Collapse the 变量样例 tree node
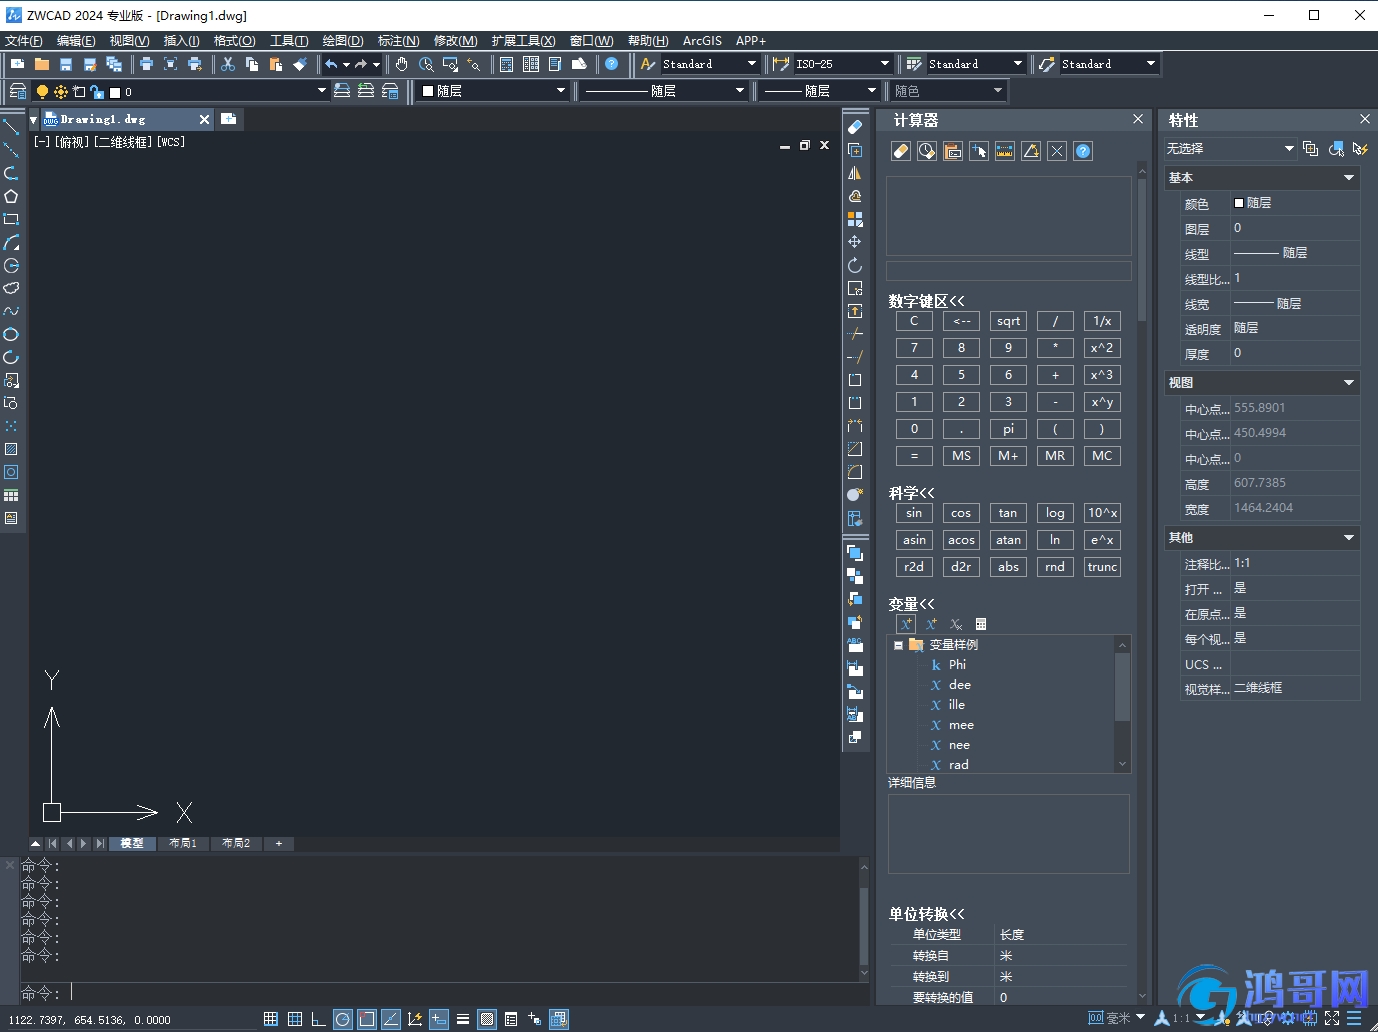Viewport: 1378px width, 1032px height. click(899, 645)
